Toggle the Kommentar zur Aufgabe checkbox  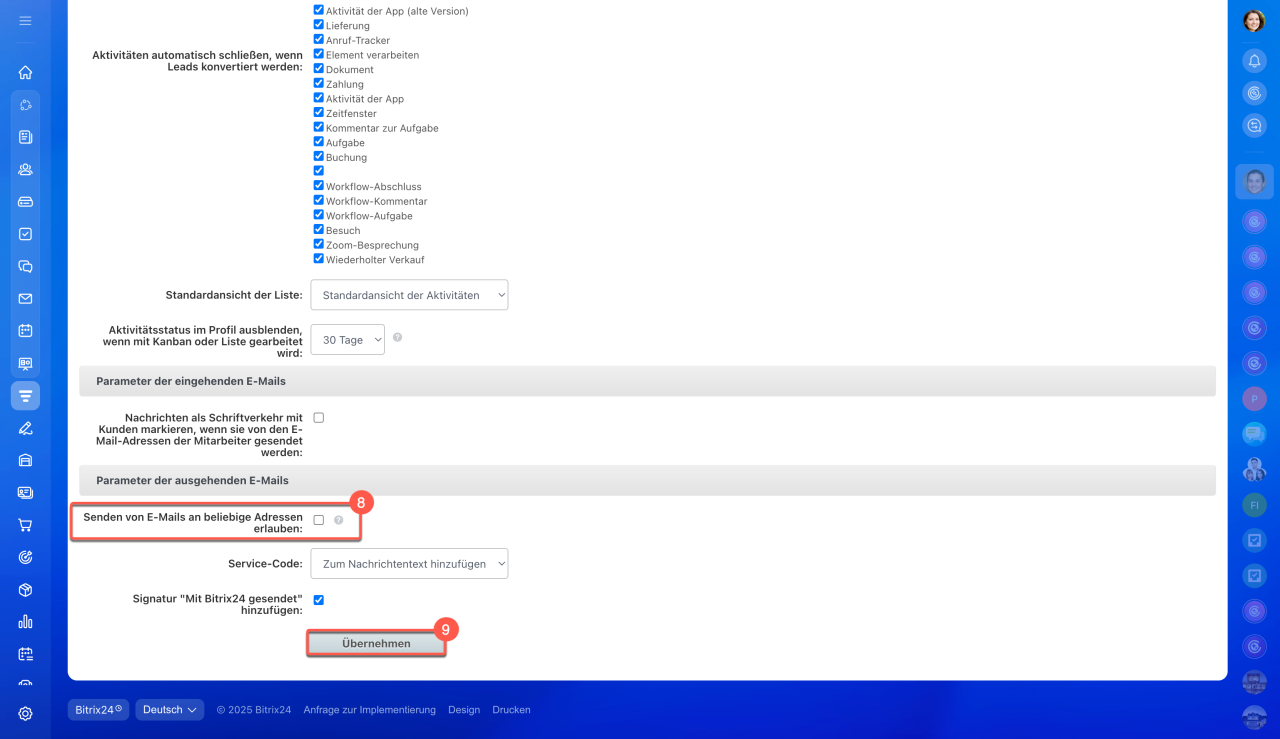[x=318, y=127]
